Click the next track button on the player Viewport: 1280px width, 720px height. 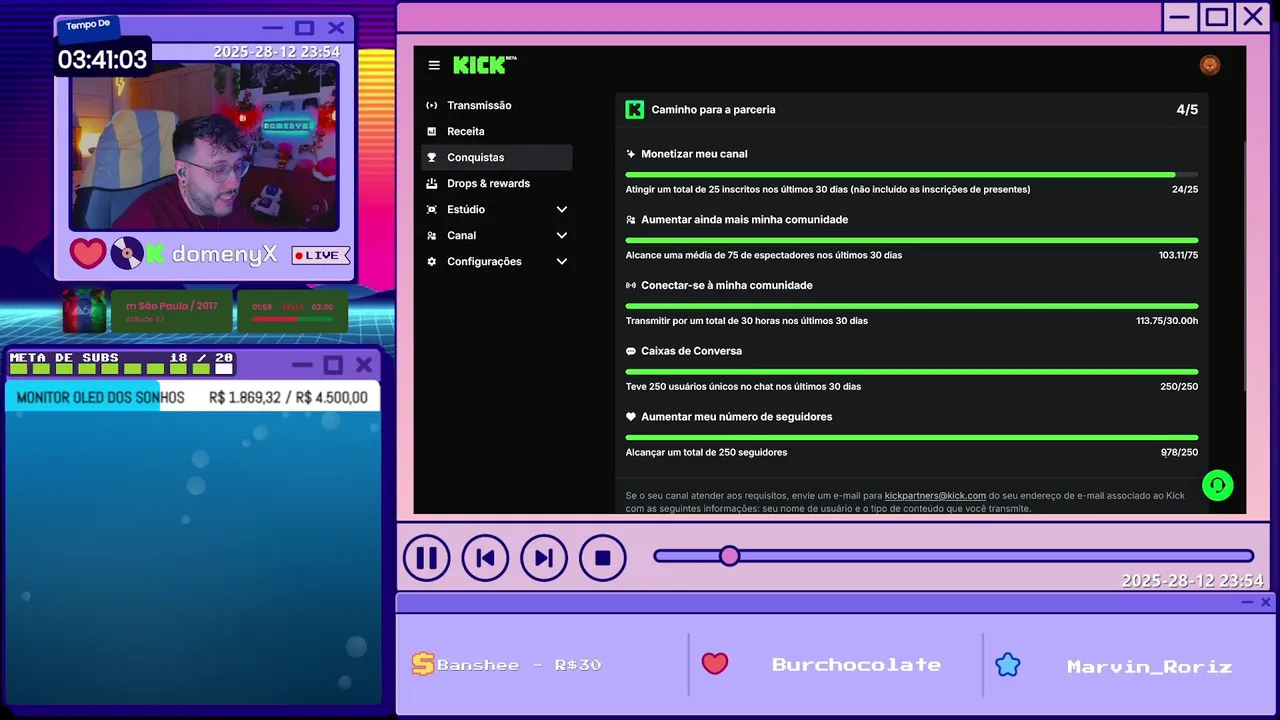click(x=544, y=558)
